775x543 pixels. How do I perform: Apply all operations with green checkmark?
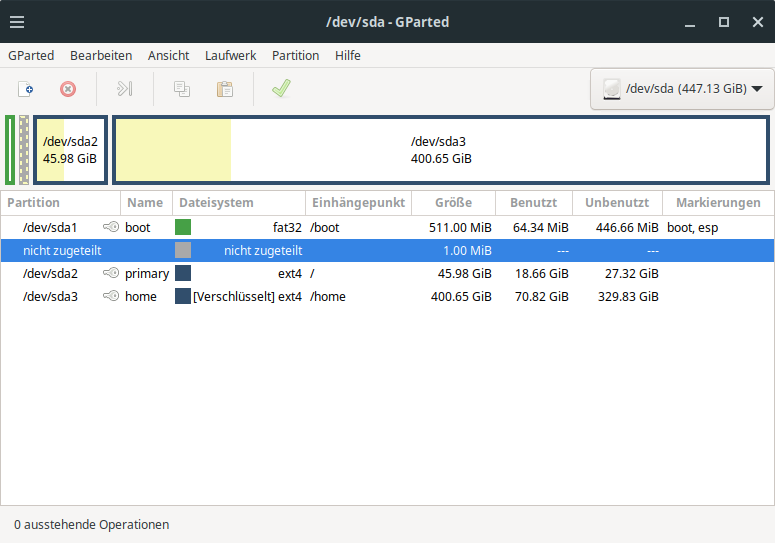click(x=281, y=89)
